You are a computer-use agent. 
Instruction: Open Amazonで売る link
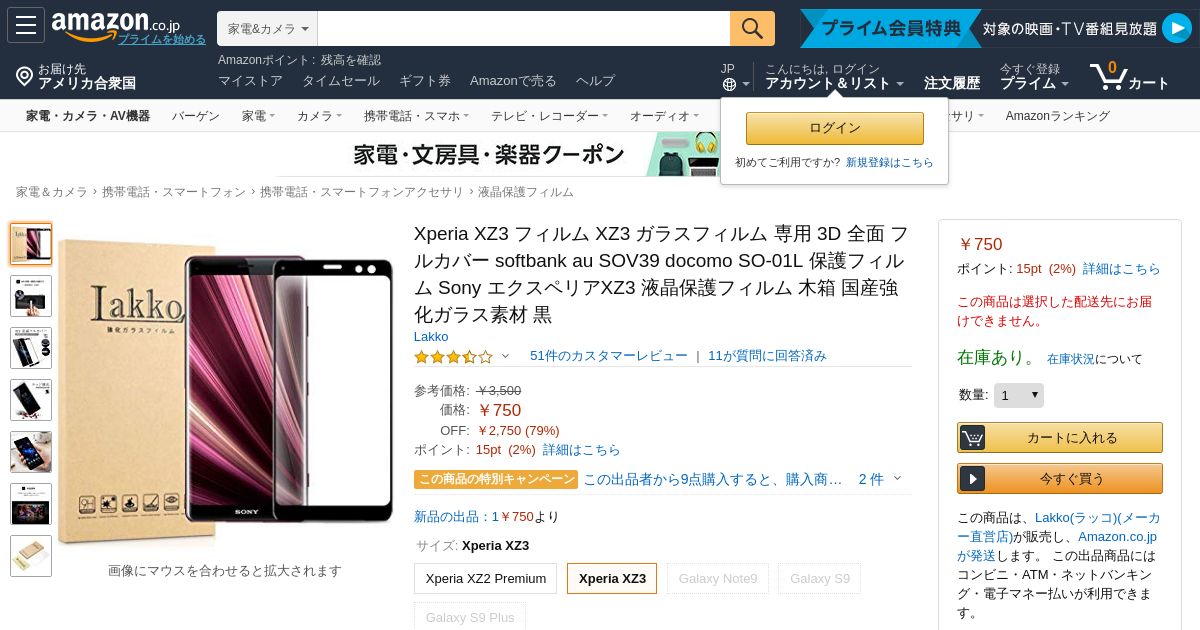coord(513,81)
